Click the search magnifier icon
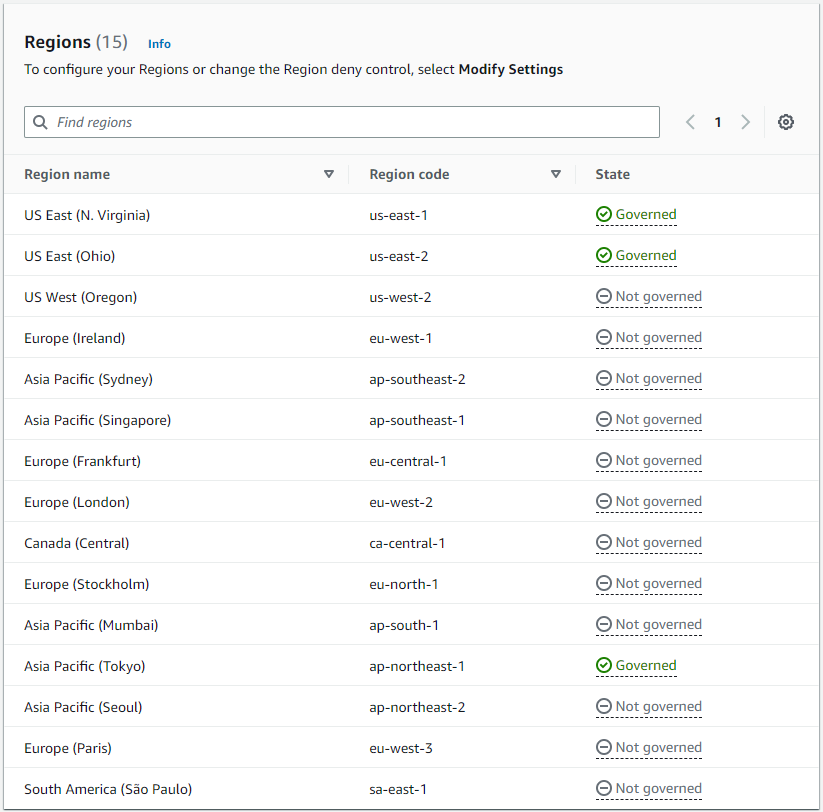 (x=40, y=122)
